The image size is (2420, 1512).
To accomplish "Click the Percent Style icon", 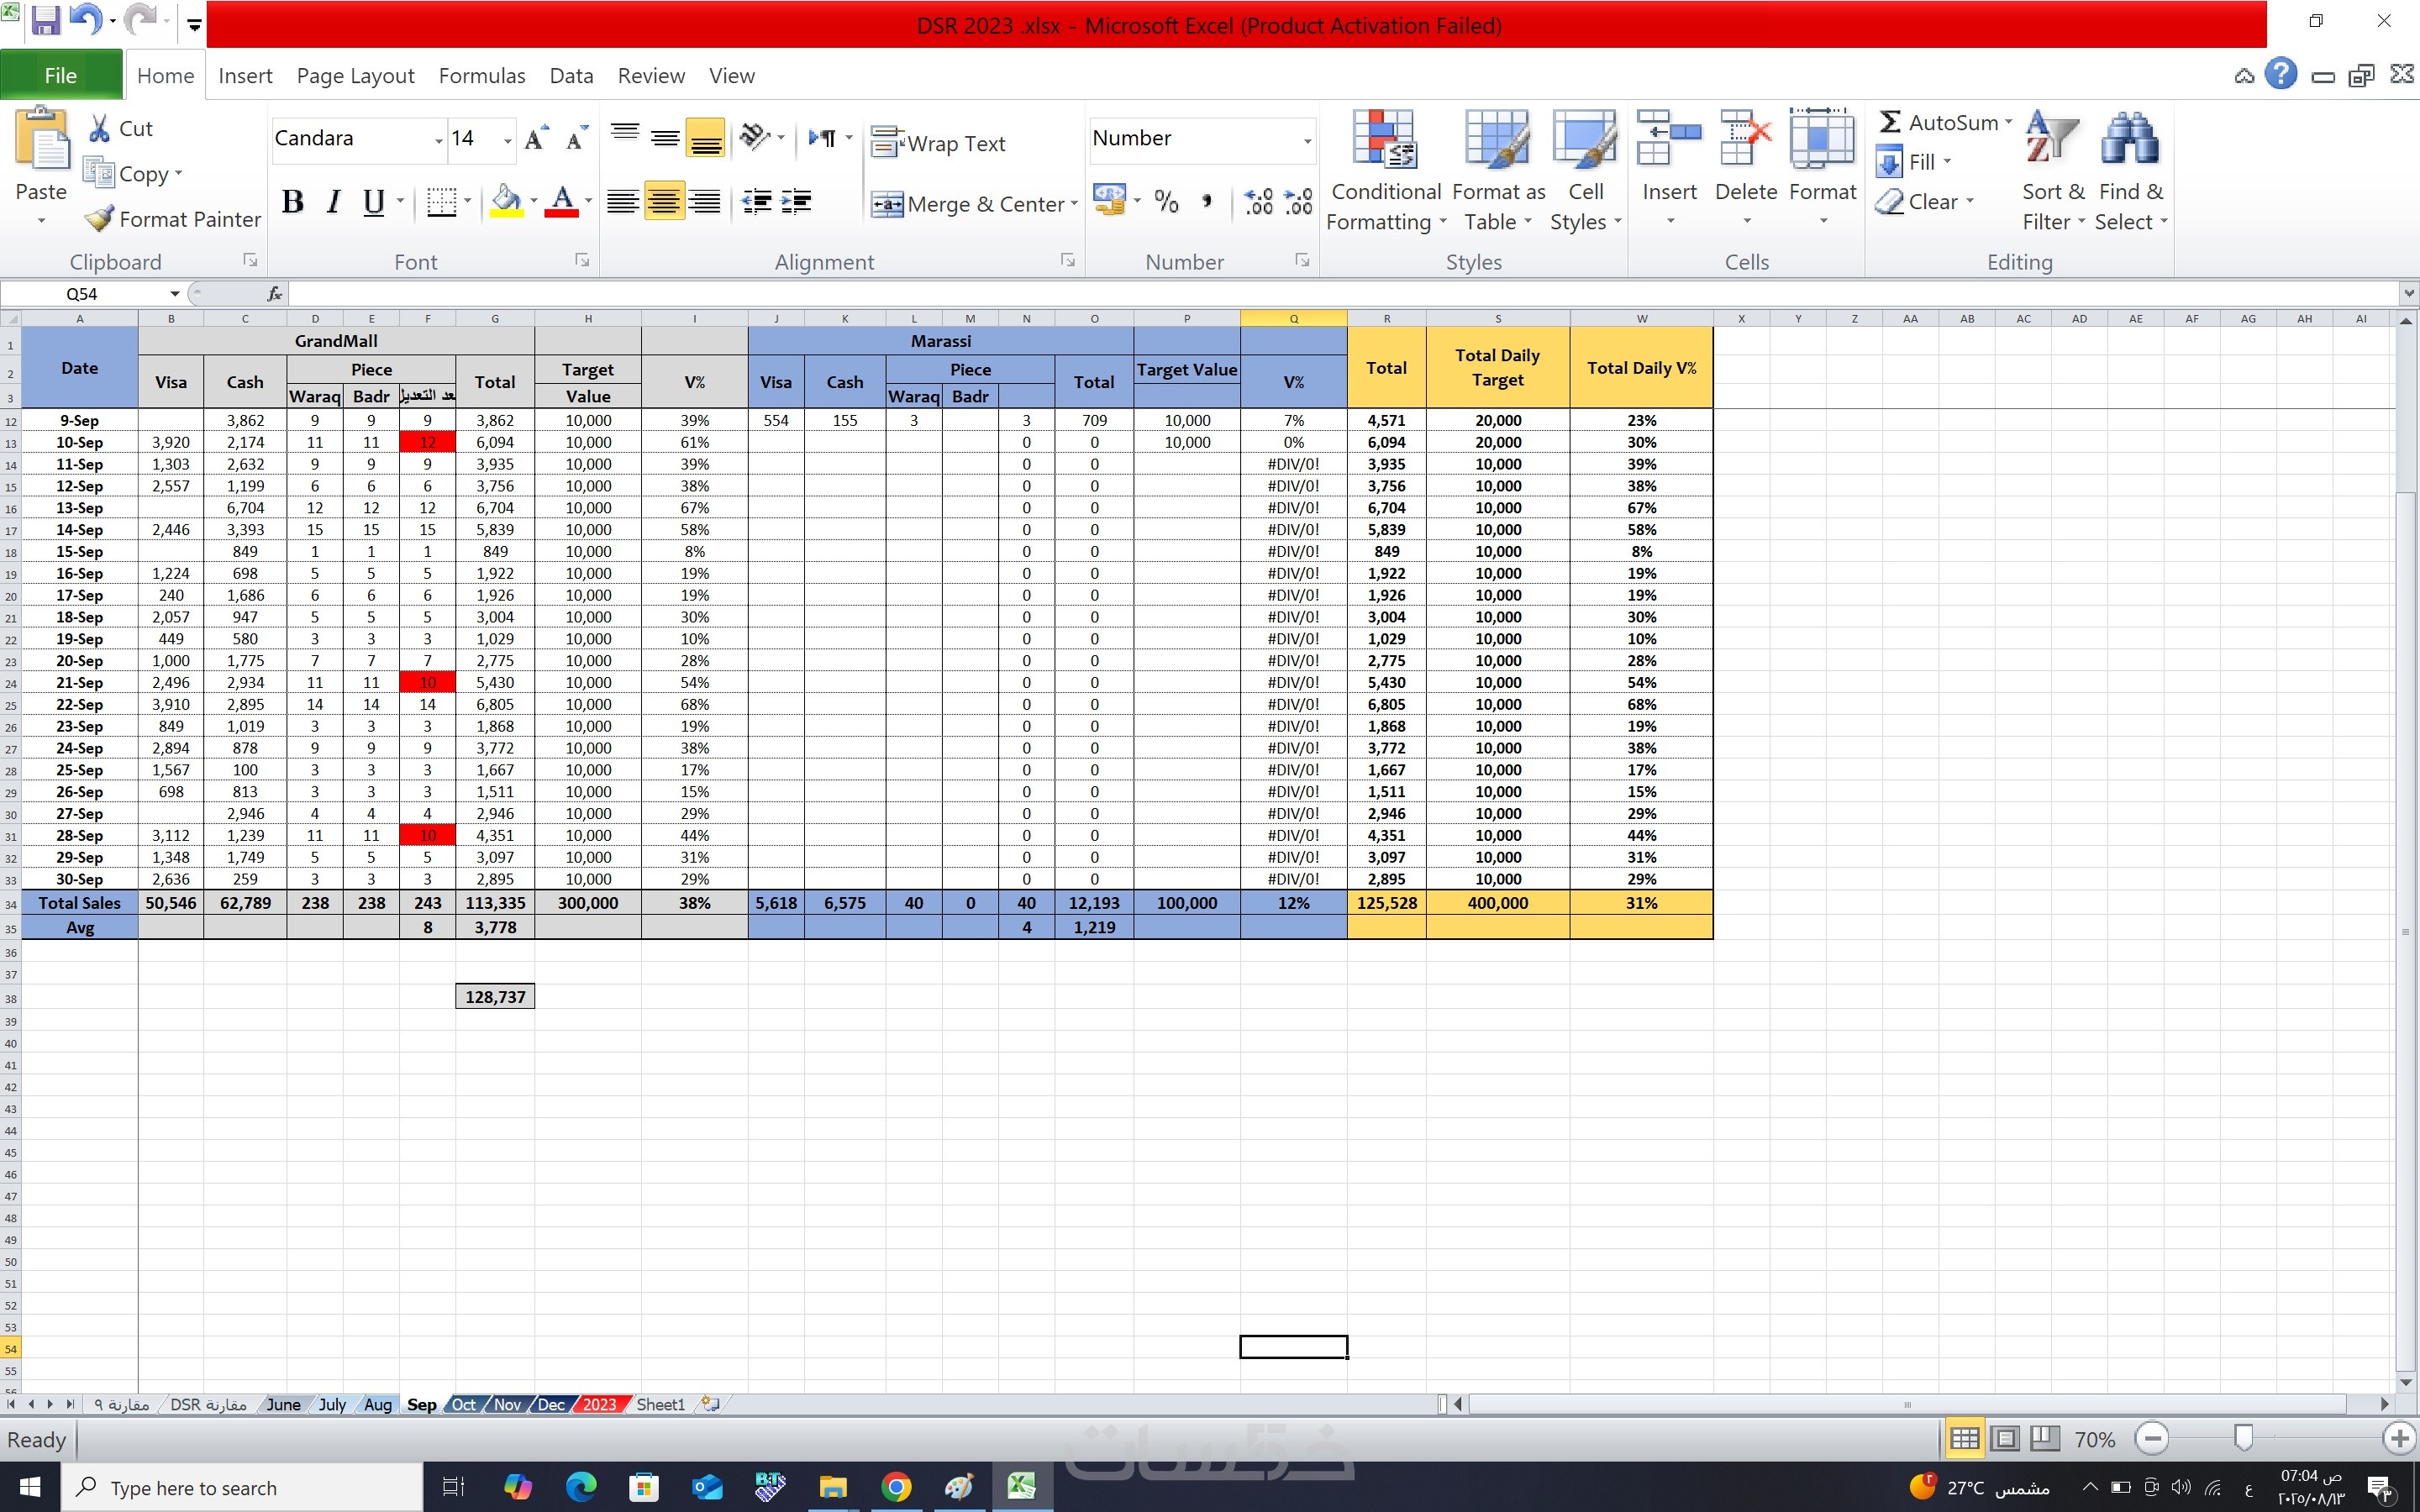I will pos(1166,202).
